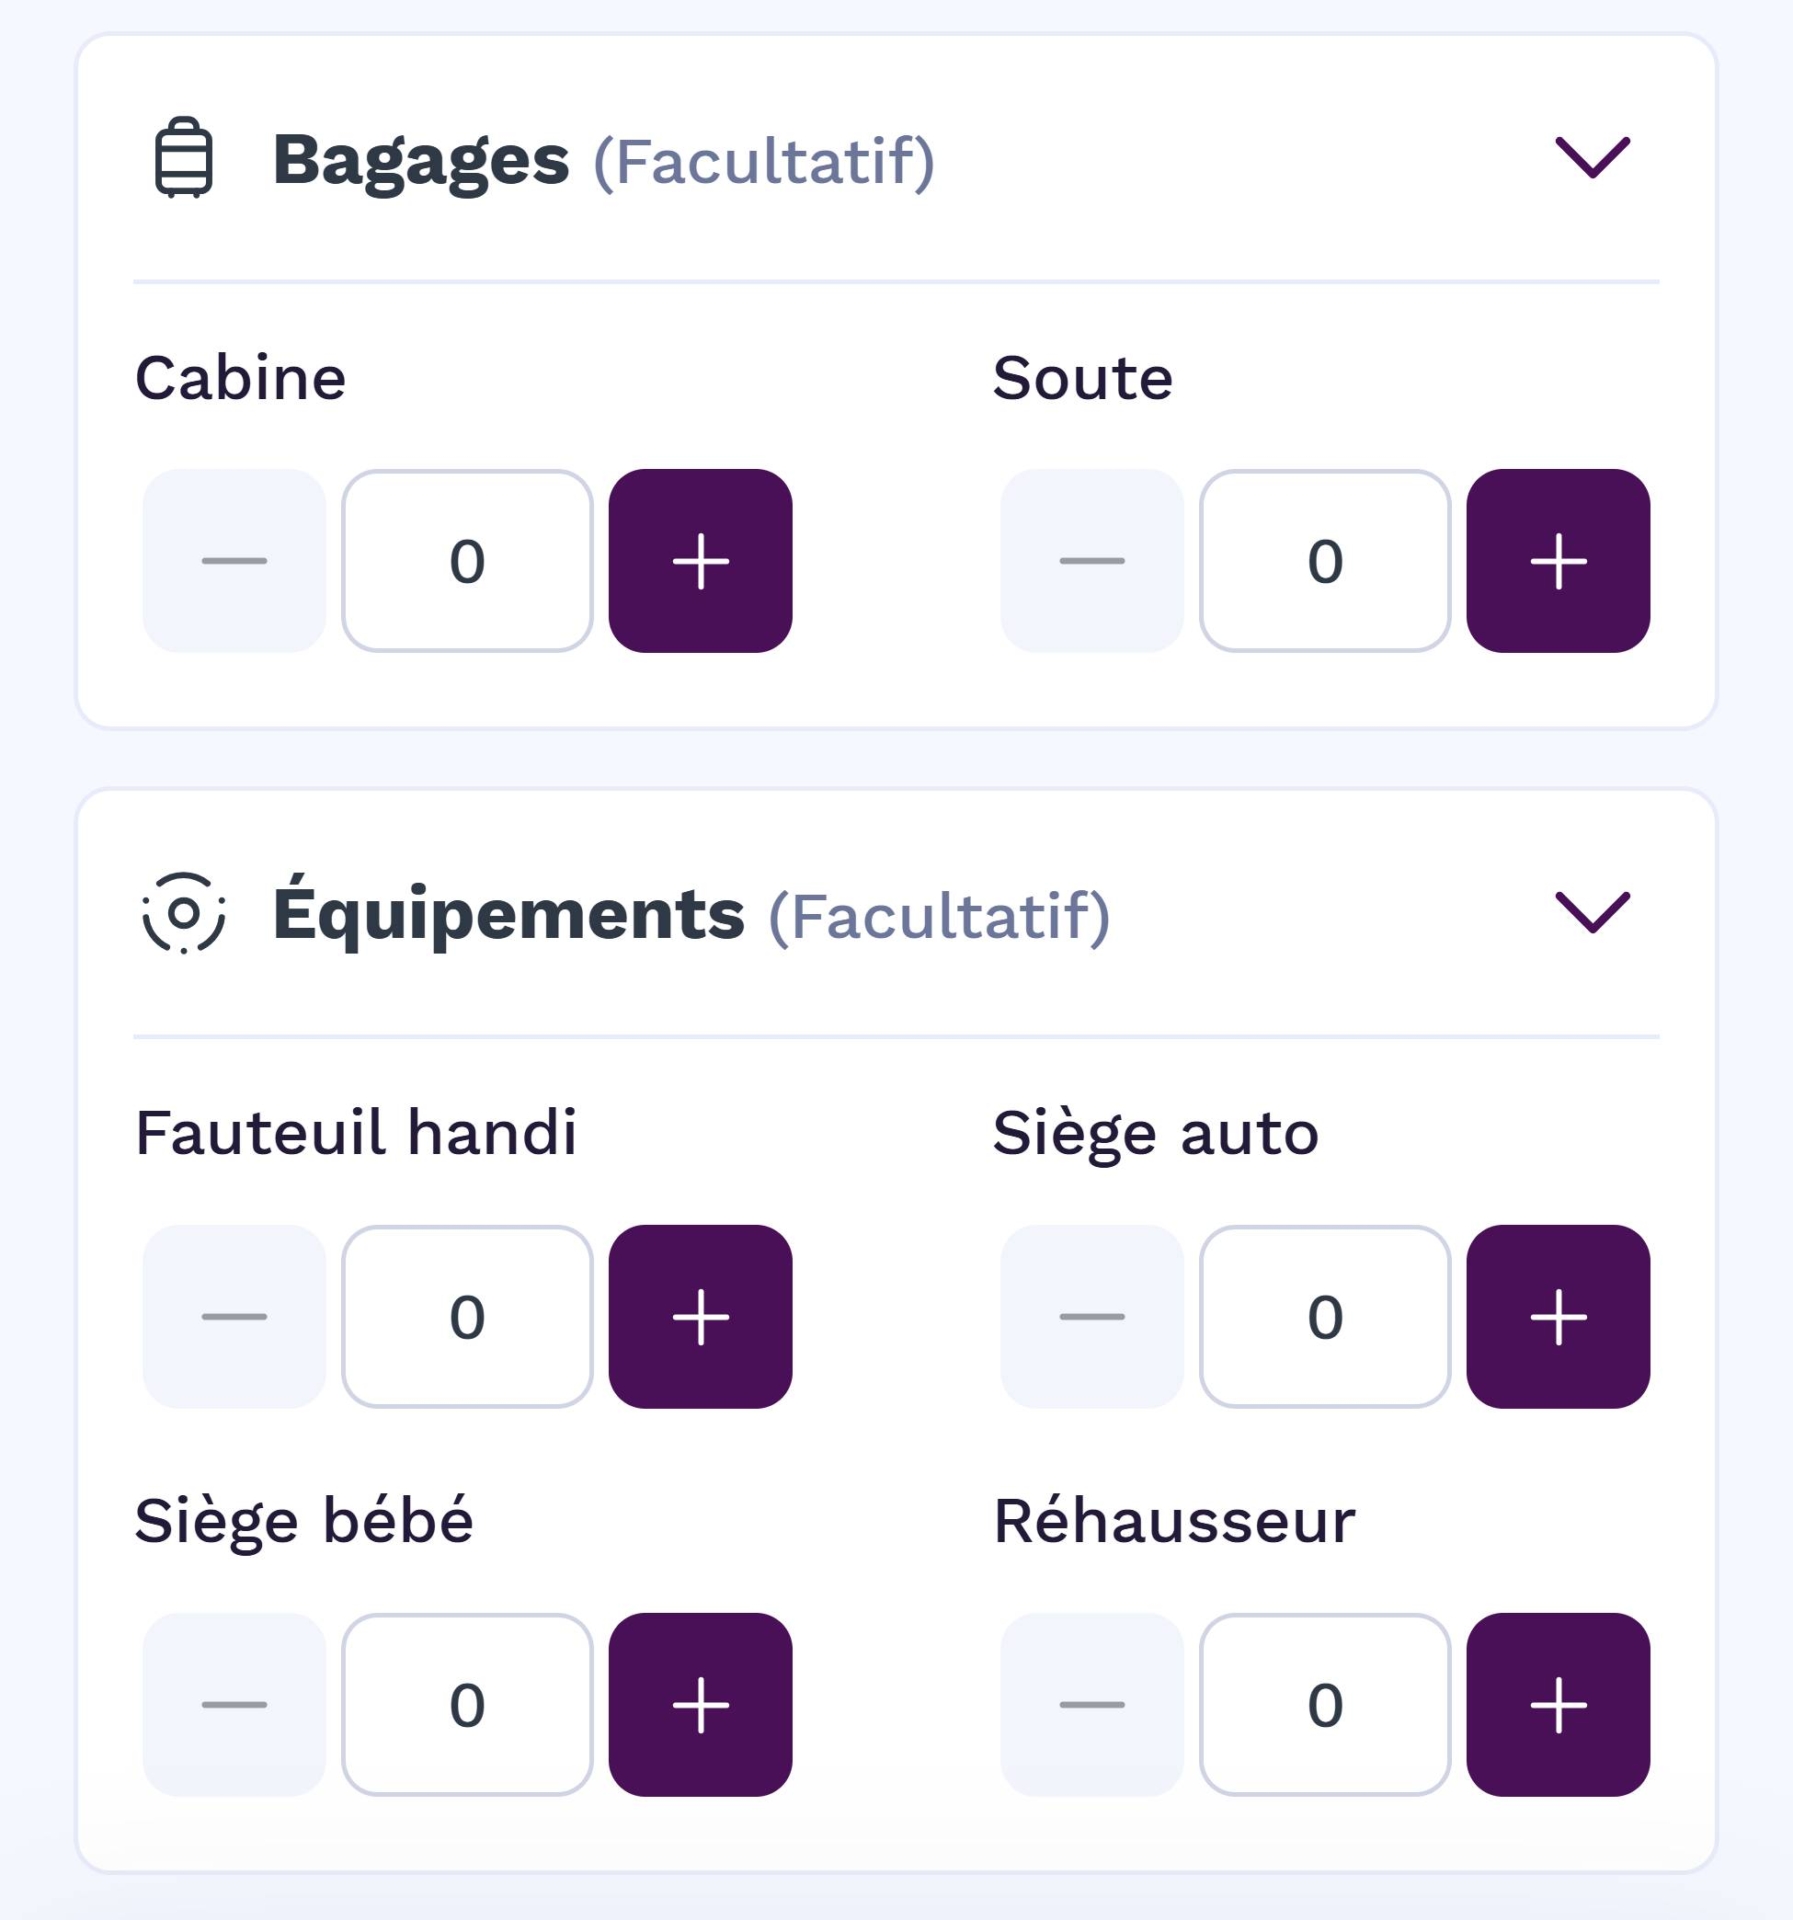Reduce Soute bag count with minus
Image resolution: width=1793 pixels, height=1920 pixels.
[x=1092, y=561]
